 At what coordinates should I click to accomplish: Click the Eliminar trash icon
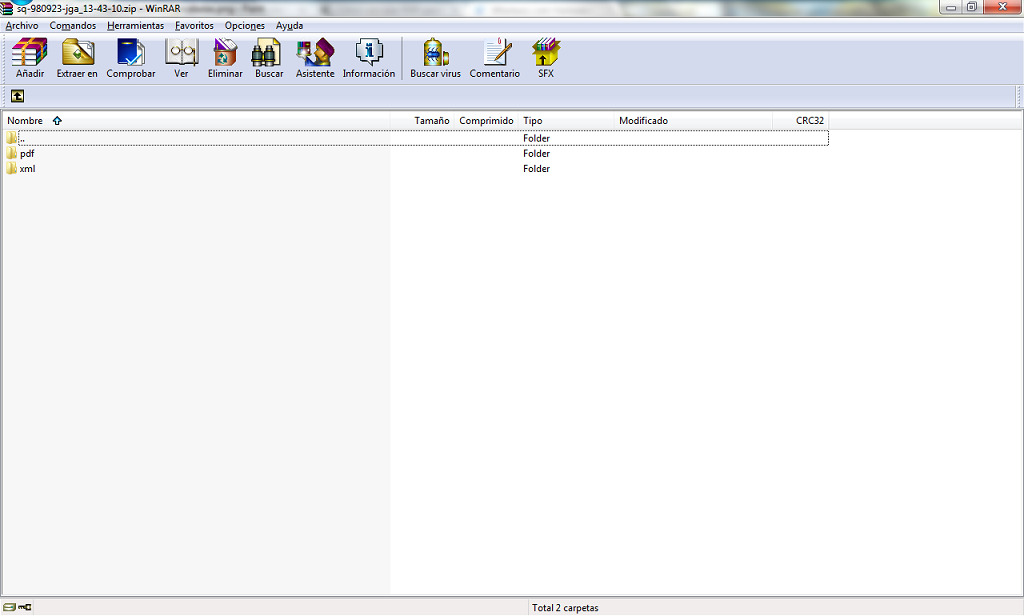click(x=225, y=58)
